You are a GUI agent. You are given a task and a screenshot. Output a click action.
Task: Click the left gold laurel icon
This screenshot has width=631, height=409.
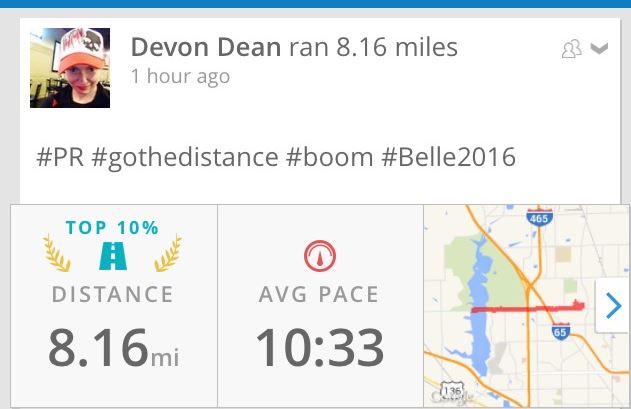(60, 254)
